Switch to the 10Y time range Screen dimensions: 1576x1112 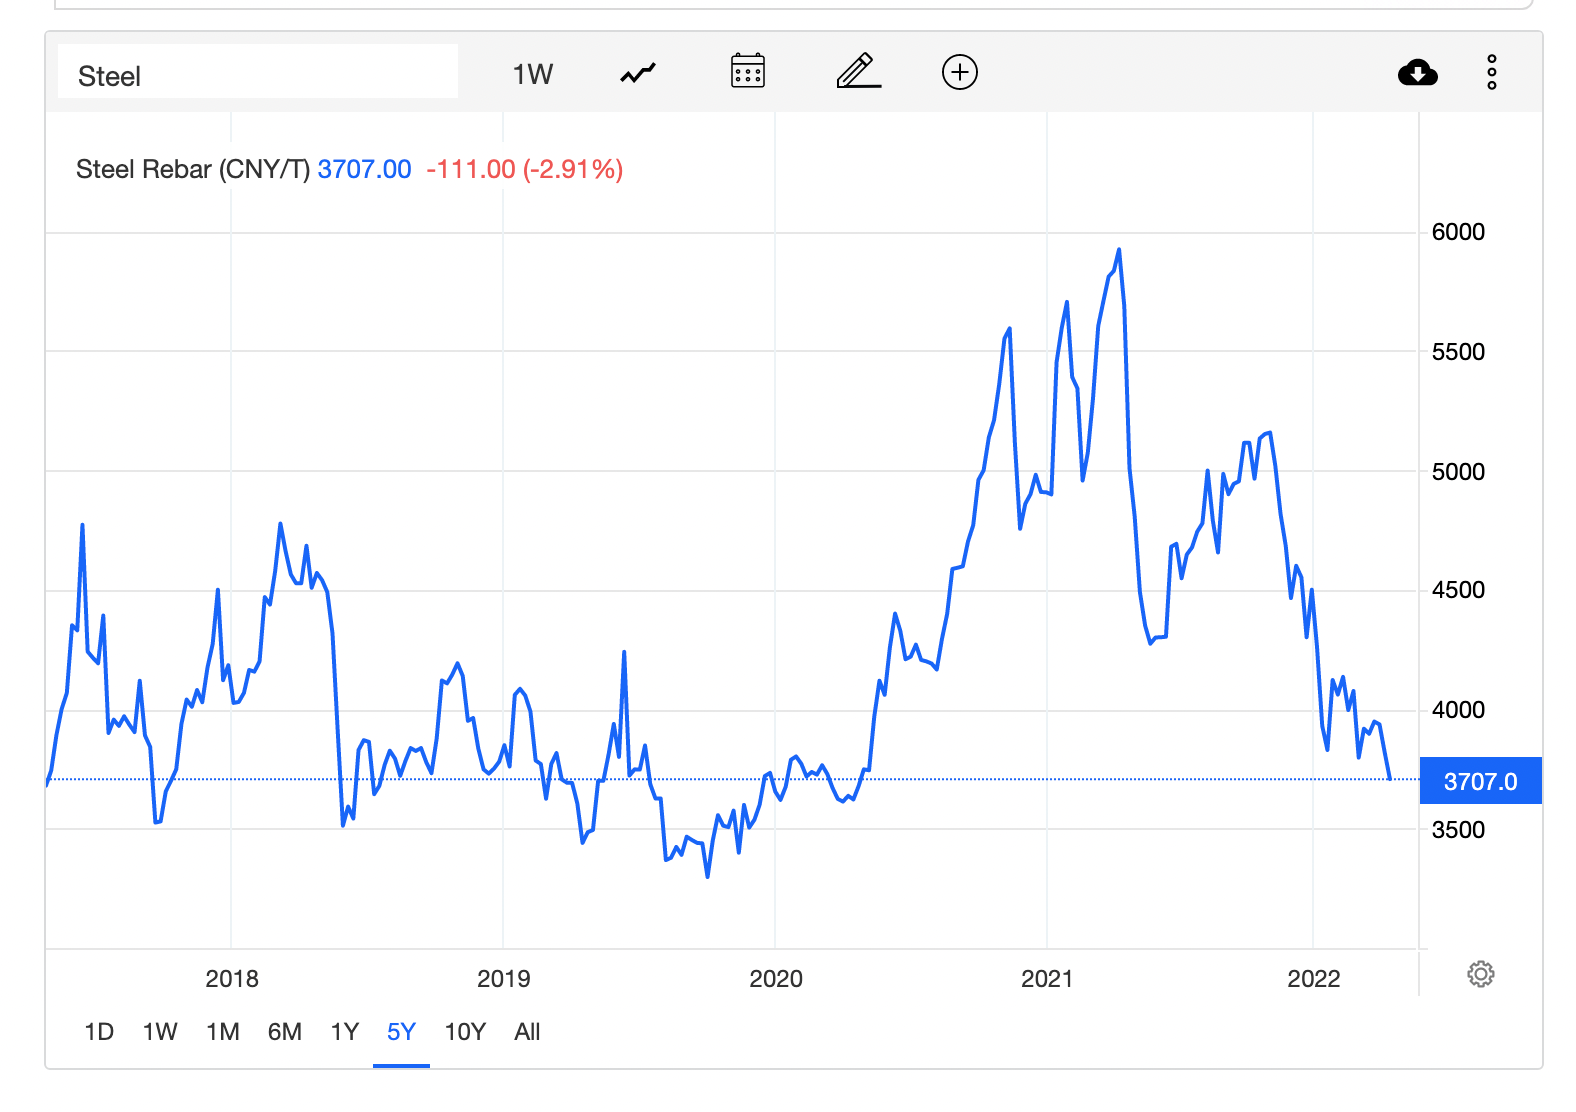[x=465, y=1032]
